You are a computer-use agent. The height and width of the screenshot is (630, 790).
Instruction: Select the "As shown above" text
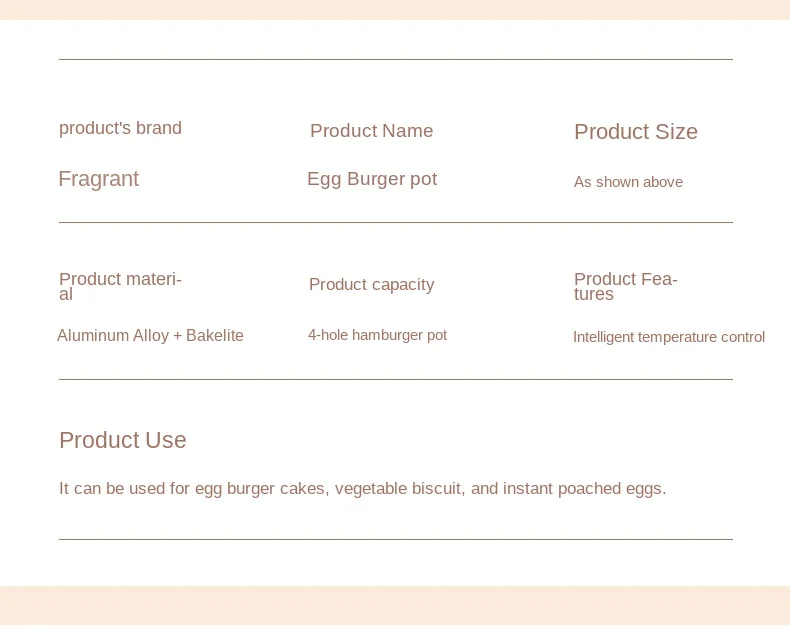(628, 182)
